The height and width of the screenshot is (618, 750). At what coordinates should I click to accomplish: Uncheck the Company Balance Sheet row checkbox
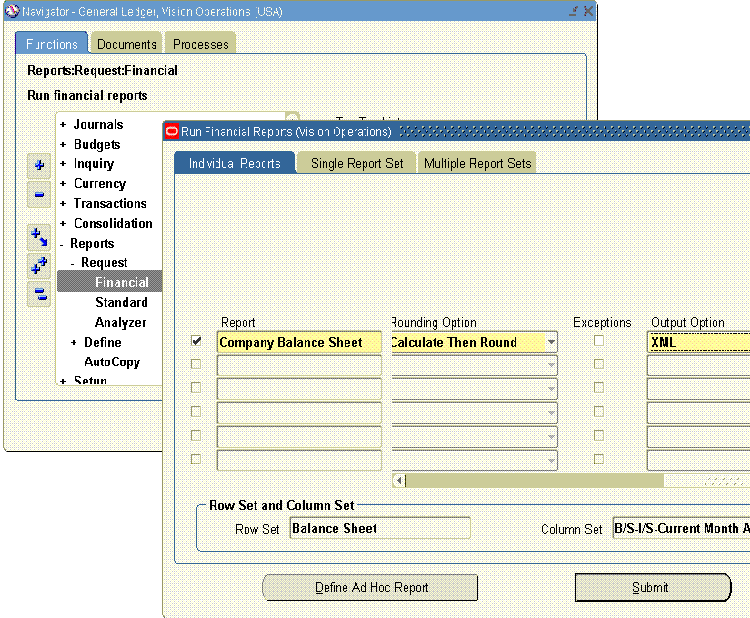pos(196,341)
